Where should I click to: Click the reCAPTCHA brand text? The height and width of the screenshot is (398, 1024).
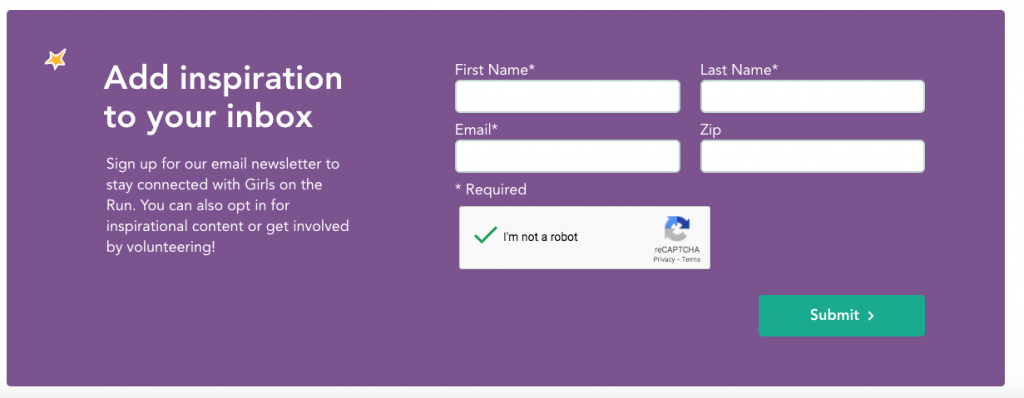click(677, 250)
